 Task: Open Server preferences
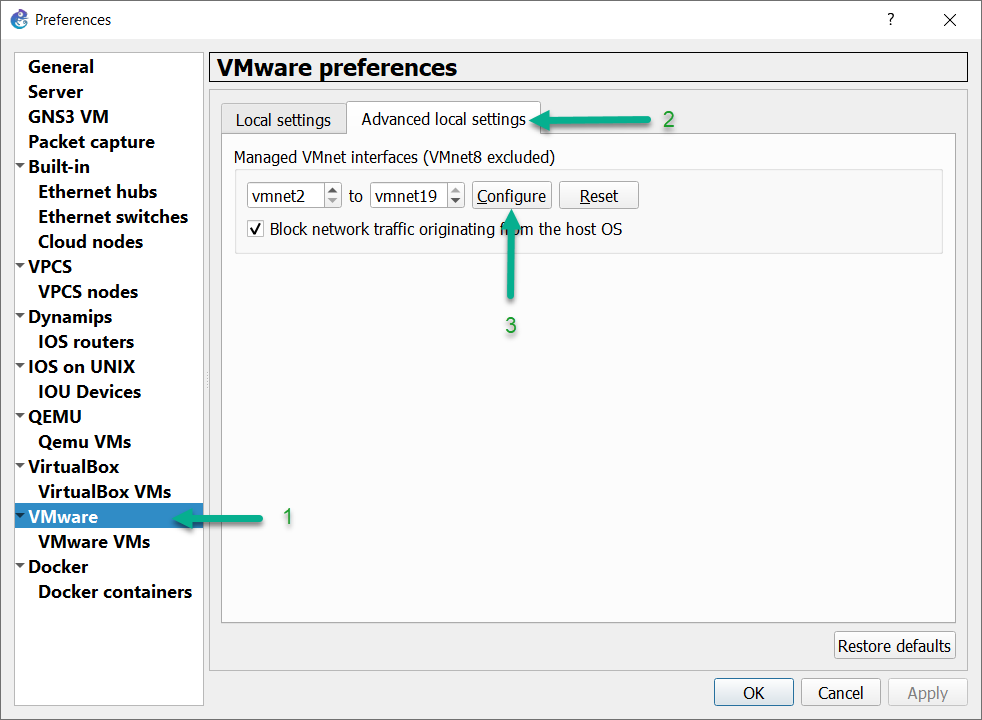point(55,91)
